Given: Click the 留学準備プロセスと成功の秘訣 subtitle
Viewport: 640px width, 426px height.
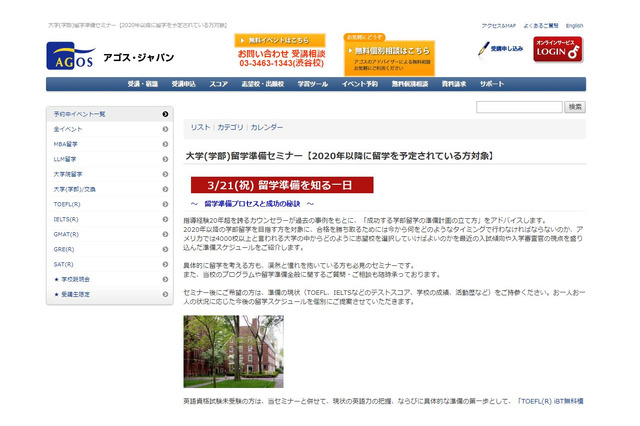Looking at the screenshot, I should tap(252, 204).
